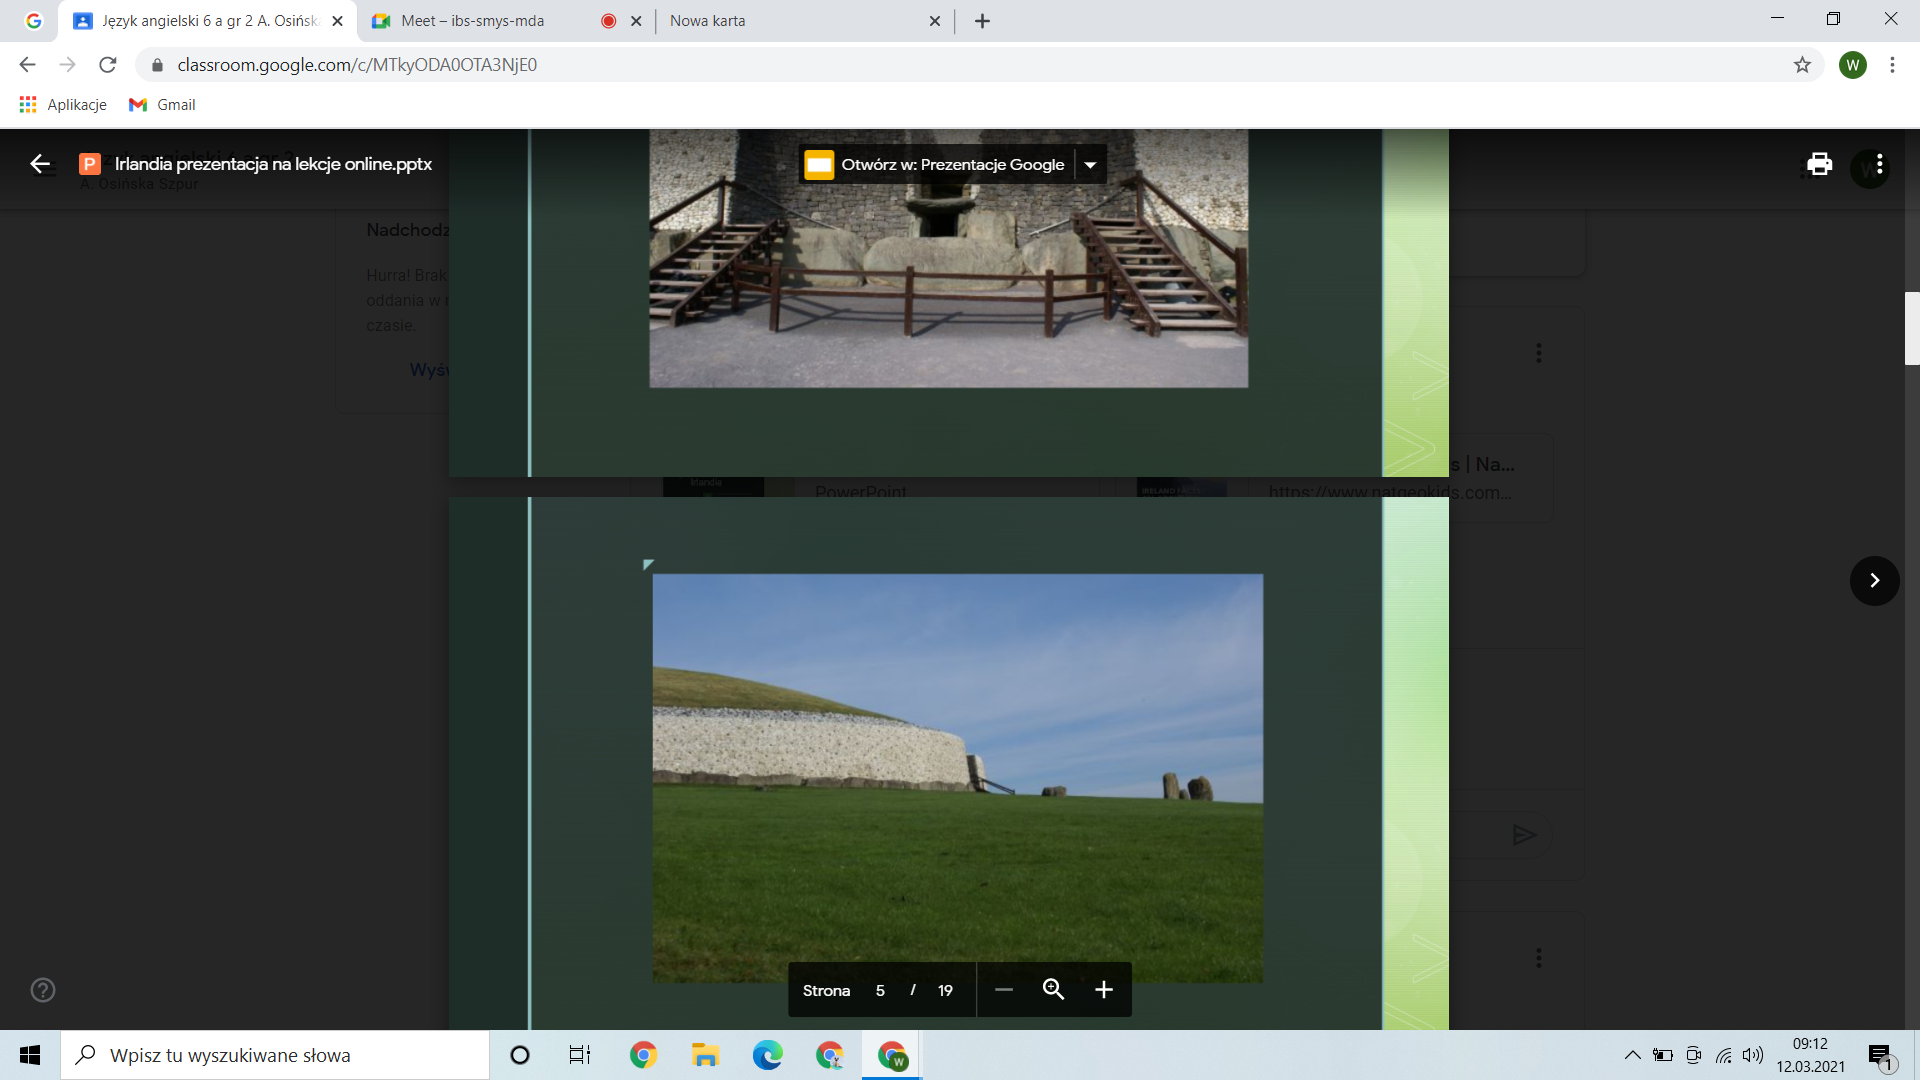1920x1080 pixels.
Task: Reload the page
Action: [108, 65]
